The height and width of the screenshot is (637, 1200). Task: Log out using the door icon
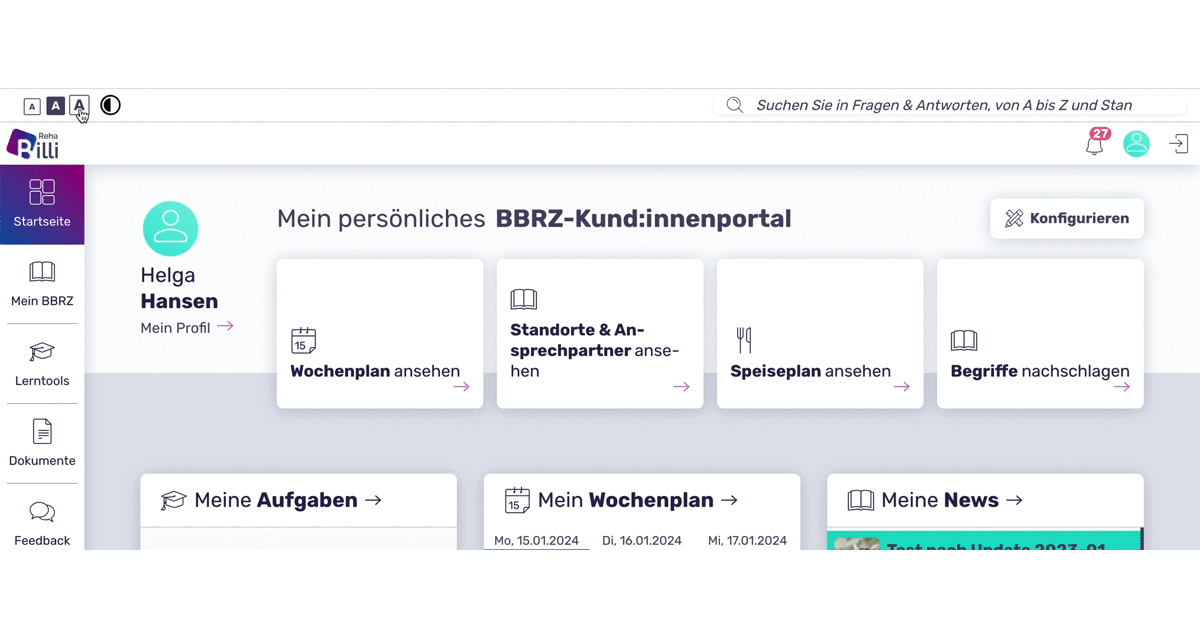tap(1179, 143)
